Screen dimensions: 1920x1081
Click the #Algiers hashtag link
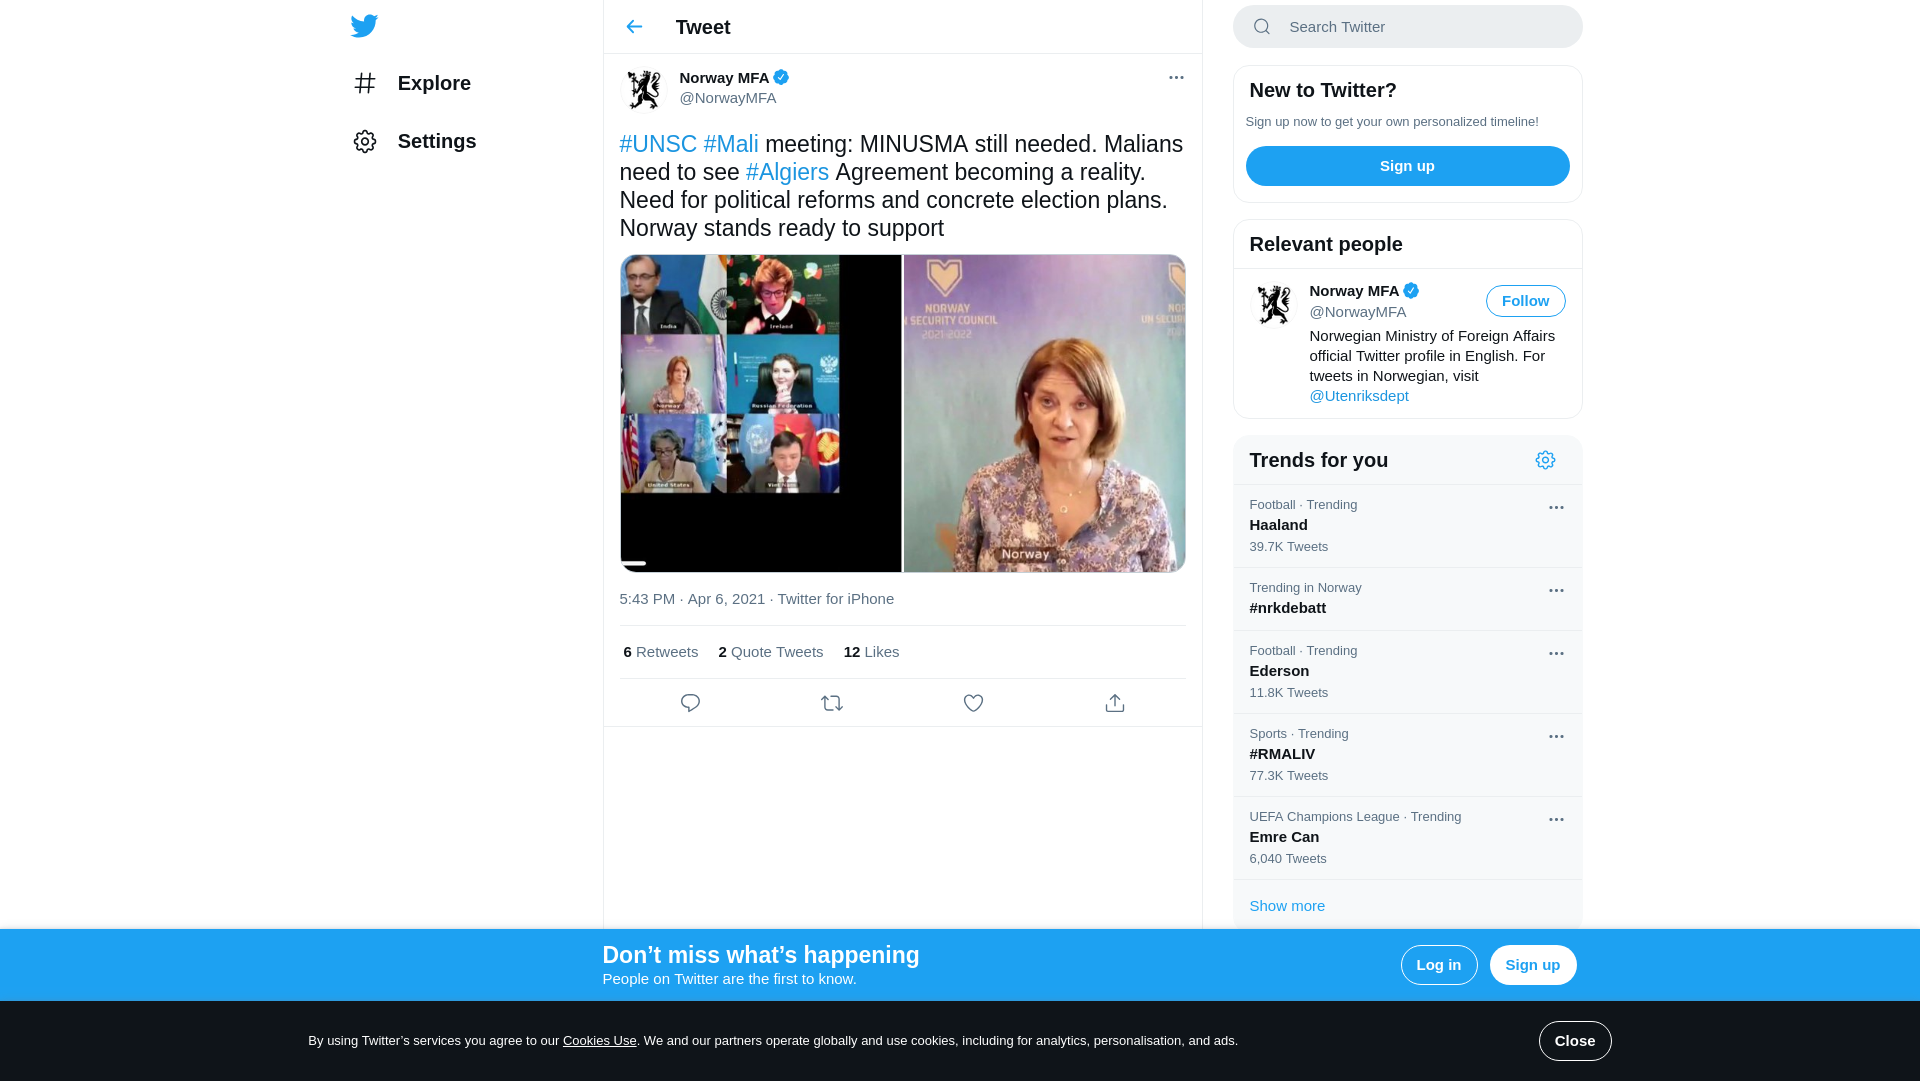pyautogui.click(x=787, y=172)
